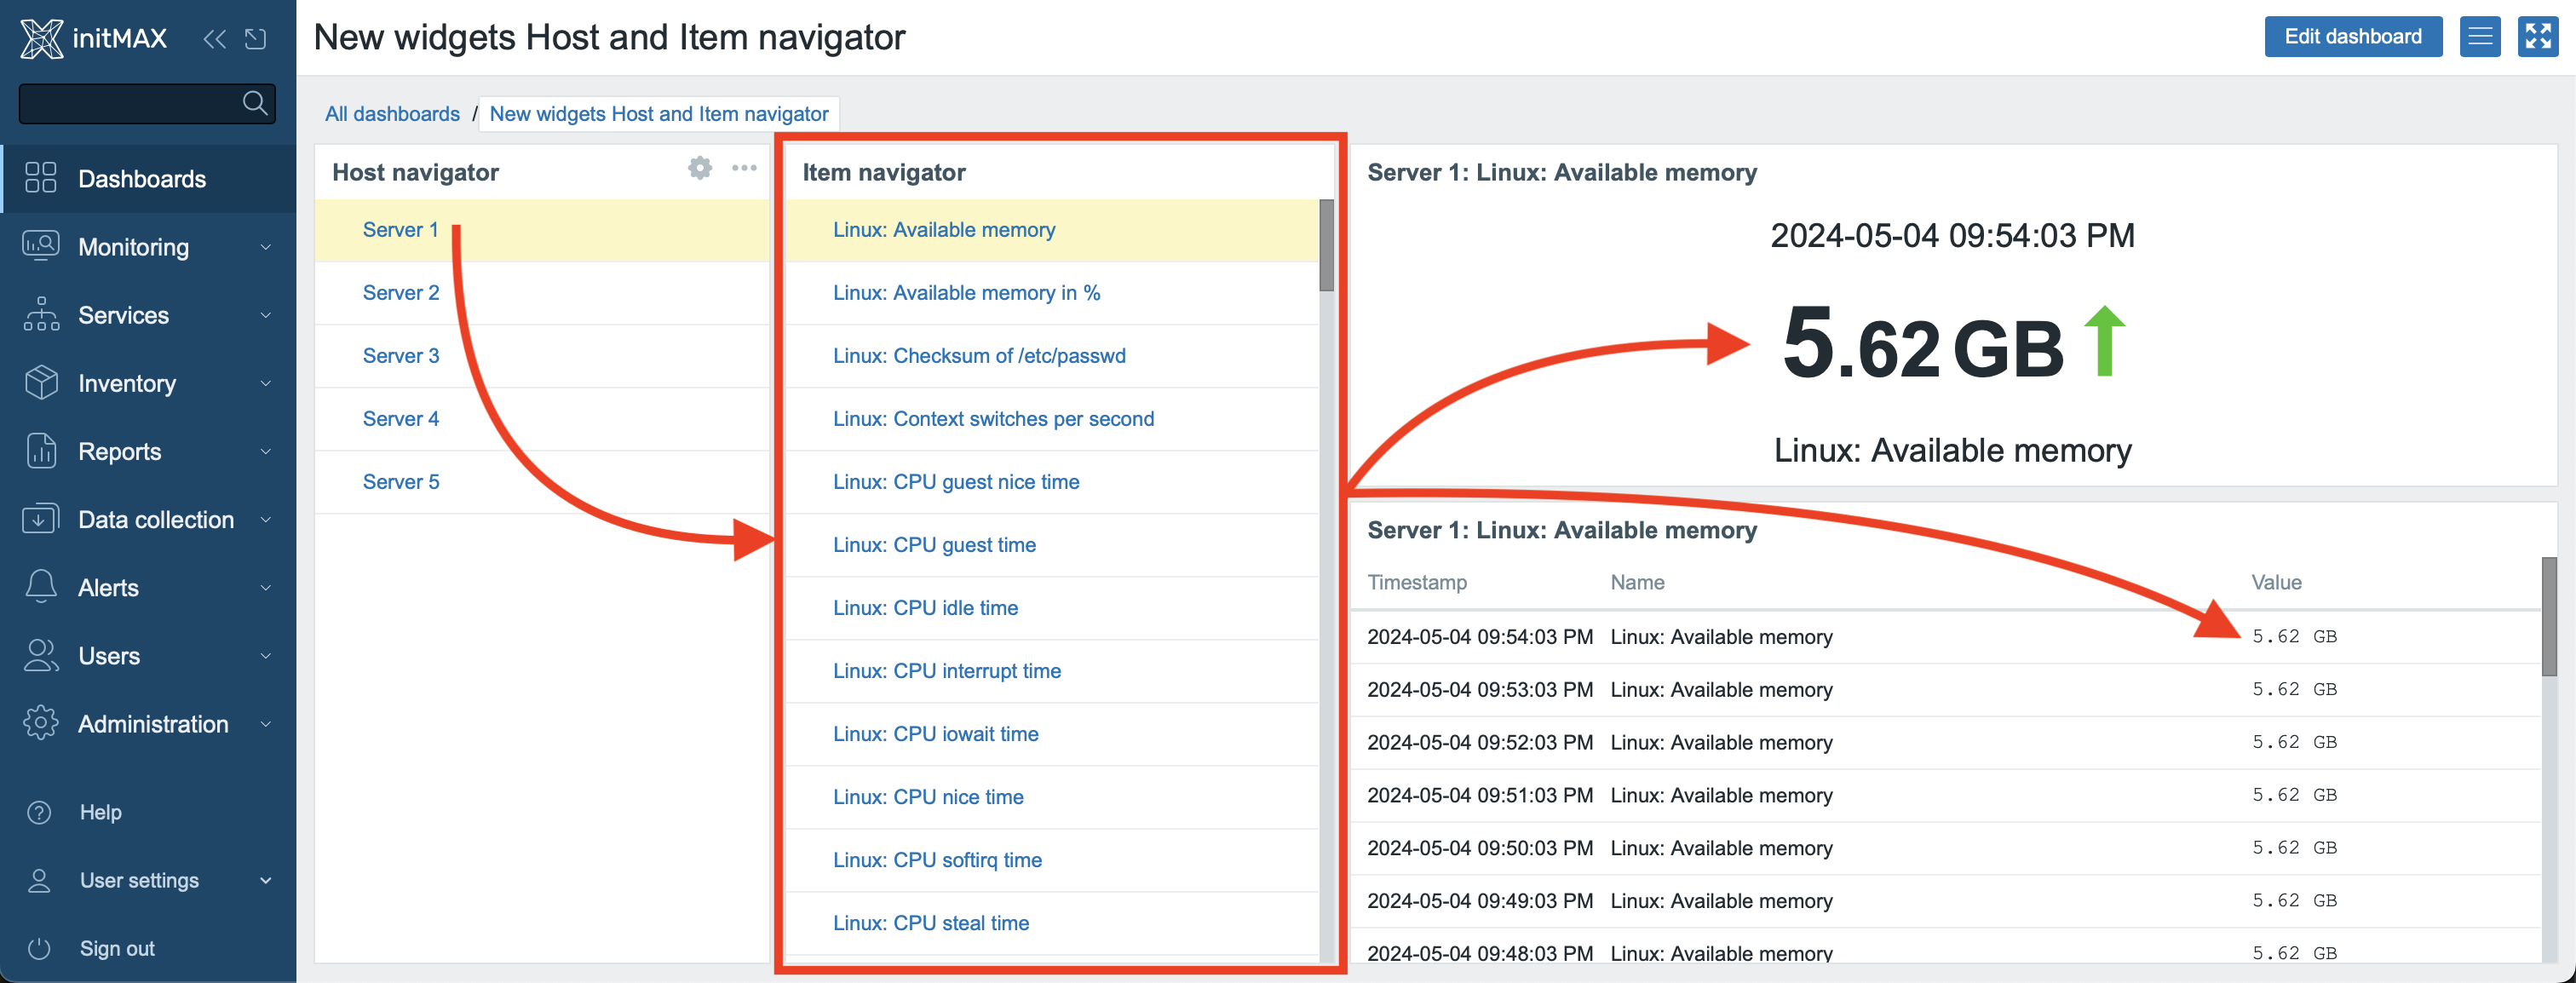Viewport: 2576px width, 983px height.
Task: Expand the Monitoring menu chevron
Action: pyautogui.click(x=265, y=247)
